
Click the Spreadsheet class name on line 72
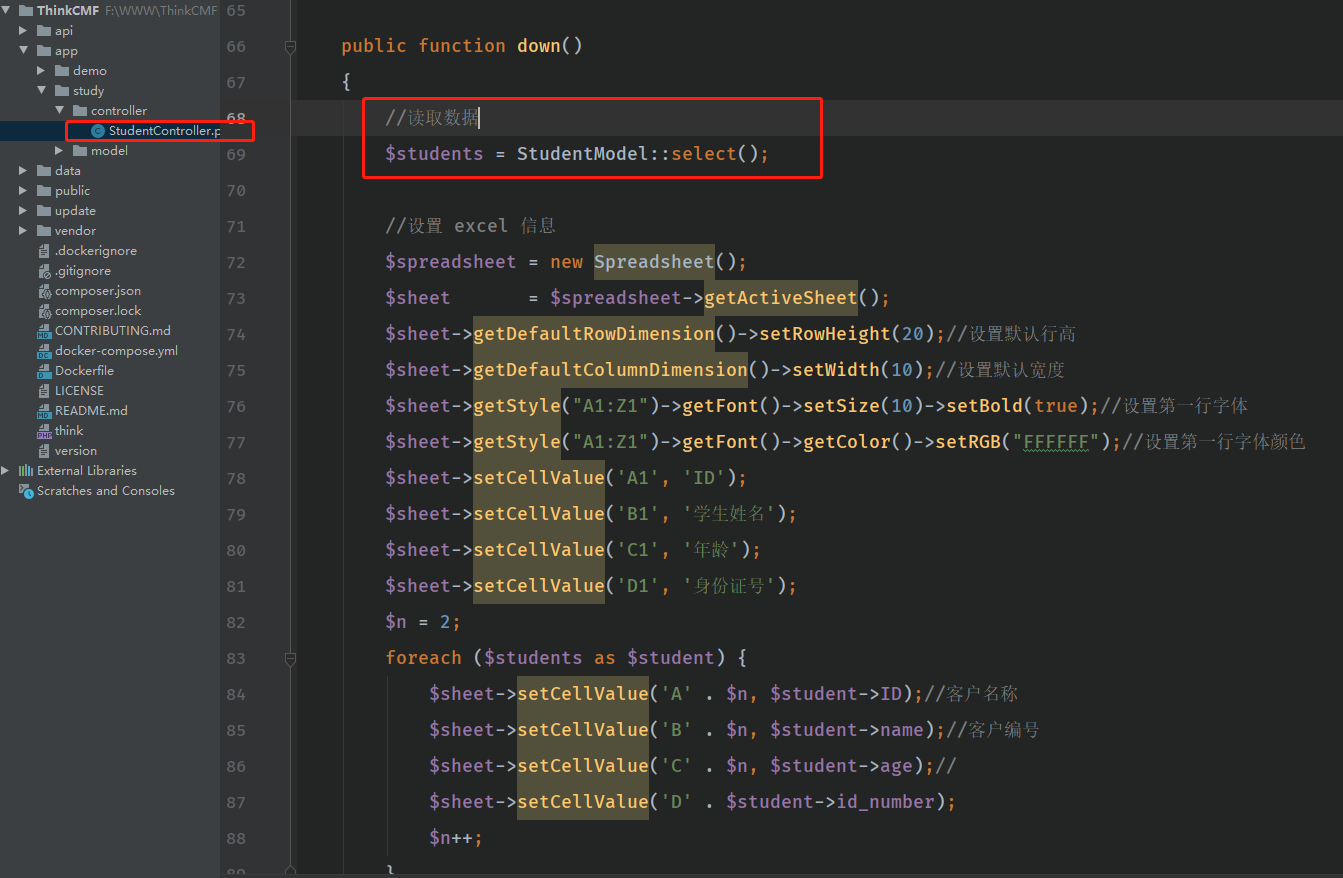coord(654,262)
